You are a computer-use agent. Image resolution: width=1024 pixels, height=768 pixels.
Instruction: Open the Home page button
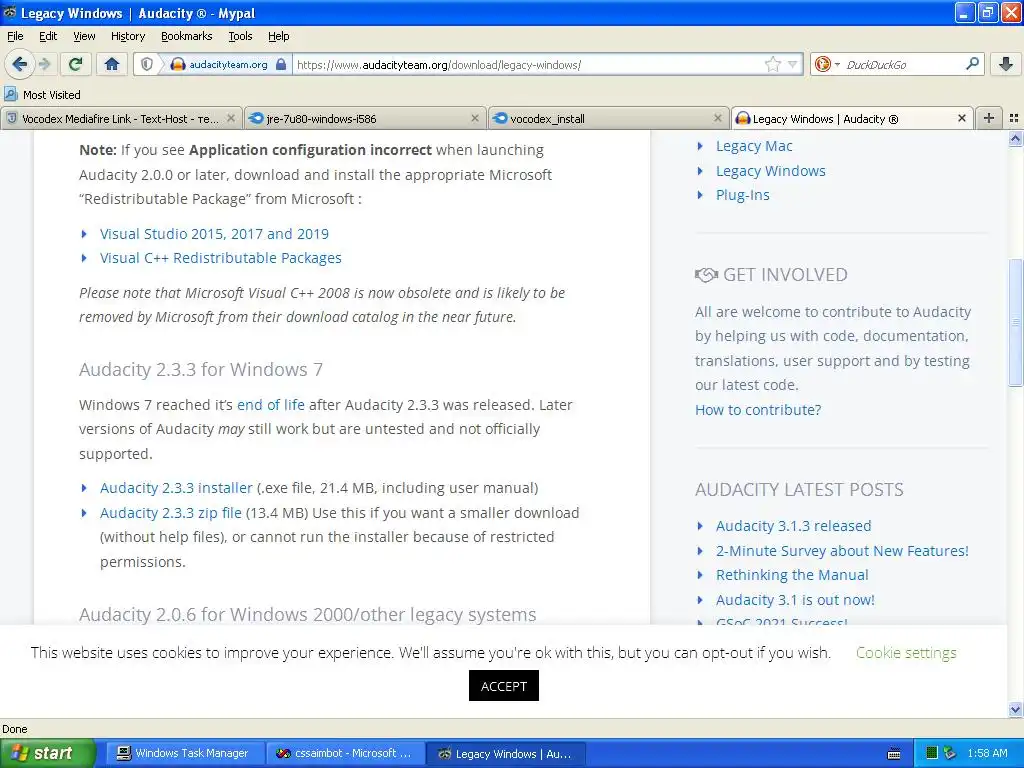[112, 64]
